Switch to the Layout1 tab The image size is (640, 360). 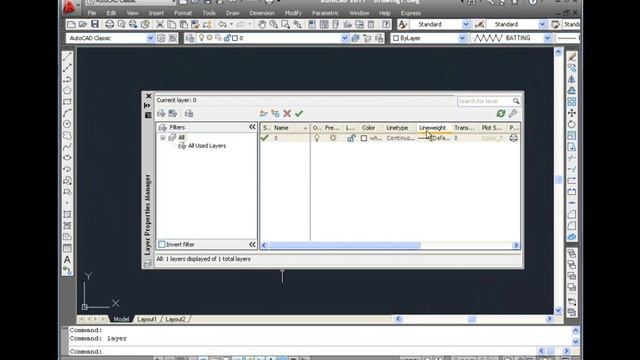[x=147, y=319]
